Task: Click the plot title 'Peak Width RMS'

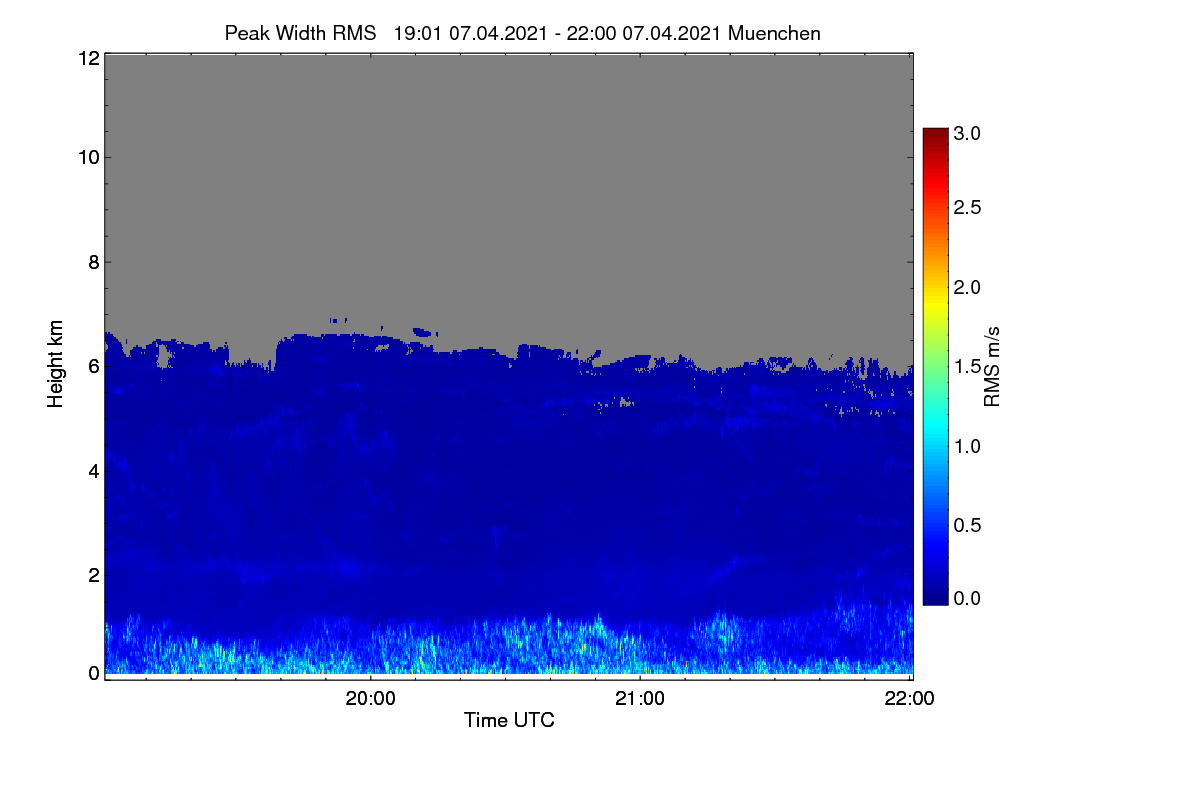Action: point(300,33)
